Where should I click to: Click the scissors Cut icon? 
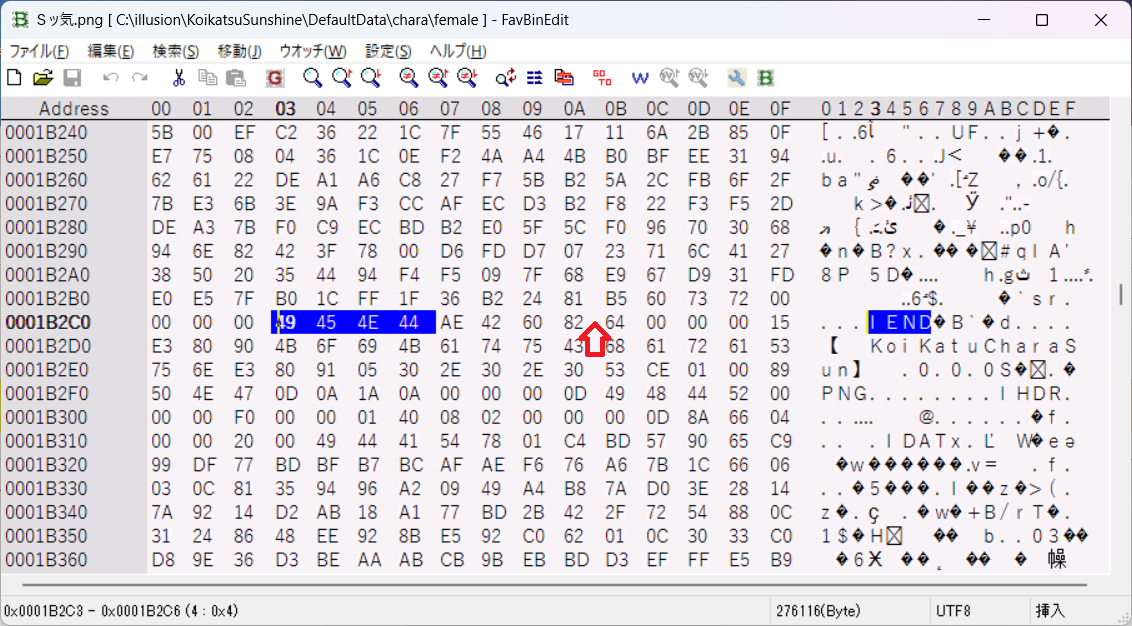179,77
